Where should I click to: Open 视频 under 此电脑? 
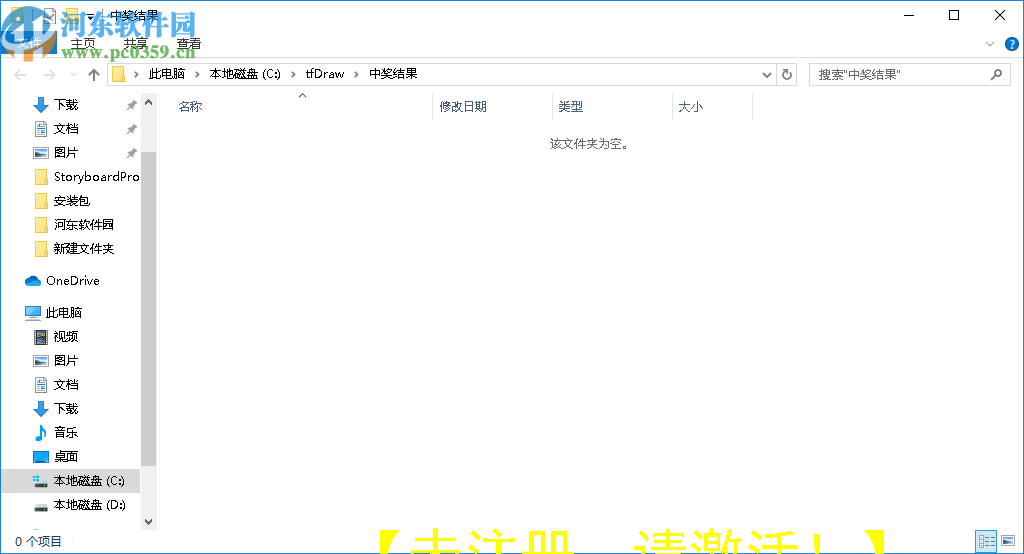coord(65,336)
